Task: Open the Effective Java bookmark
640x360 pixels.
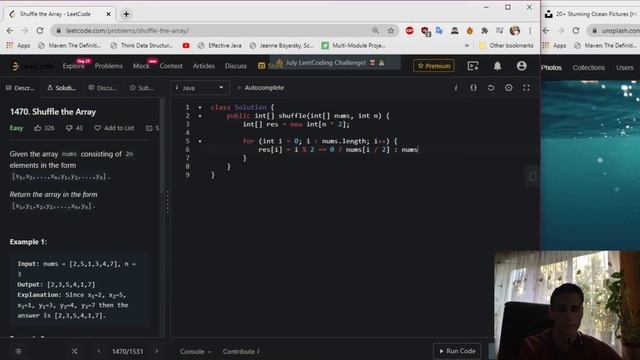Action: (x=220, y=45)
